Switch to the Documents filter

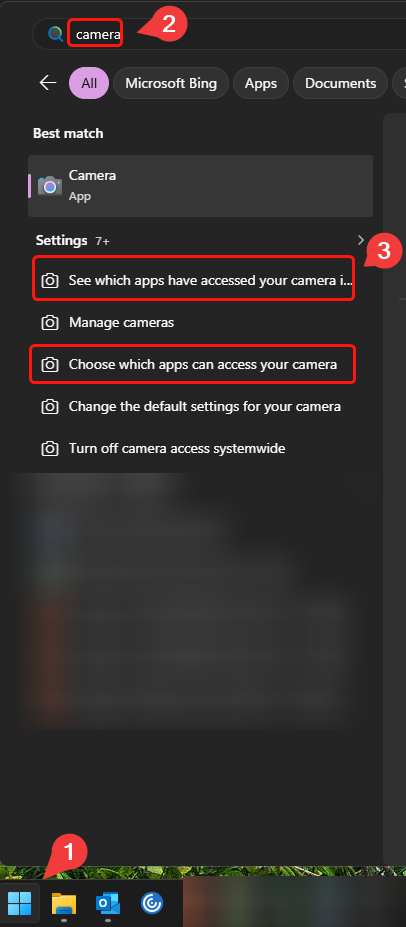pyautogui.click(x=340, y=83)
